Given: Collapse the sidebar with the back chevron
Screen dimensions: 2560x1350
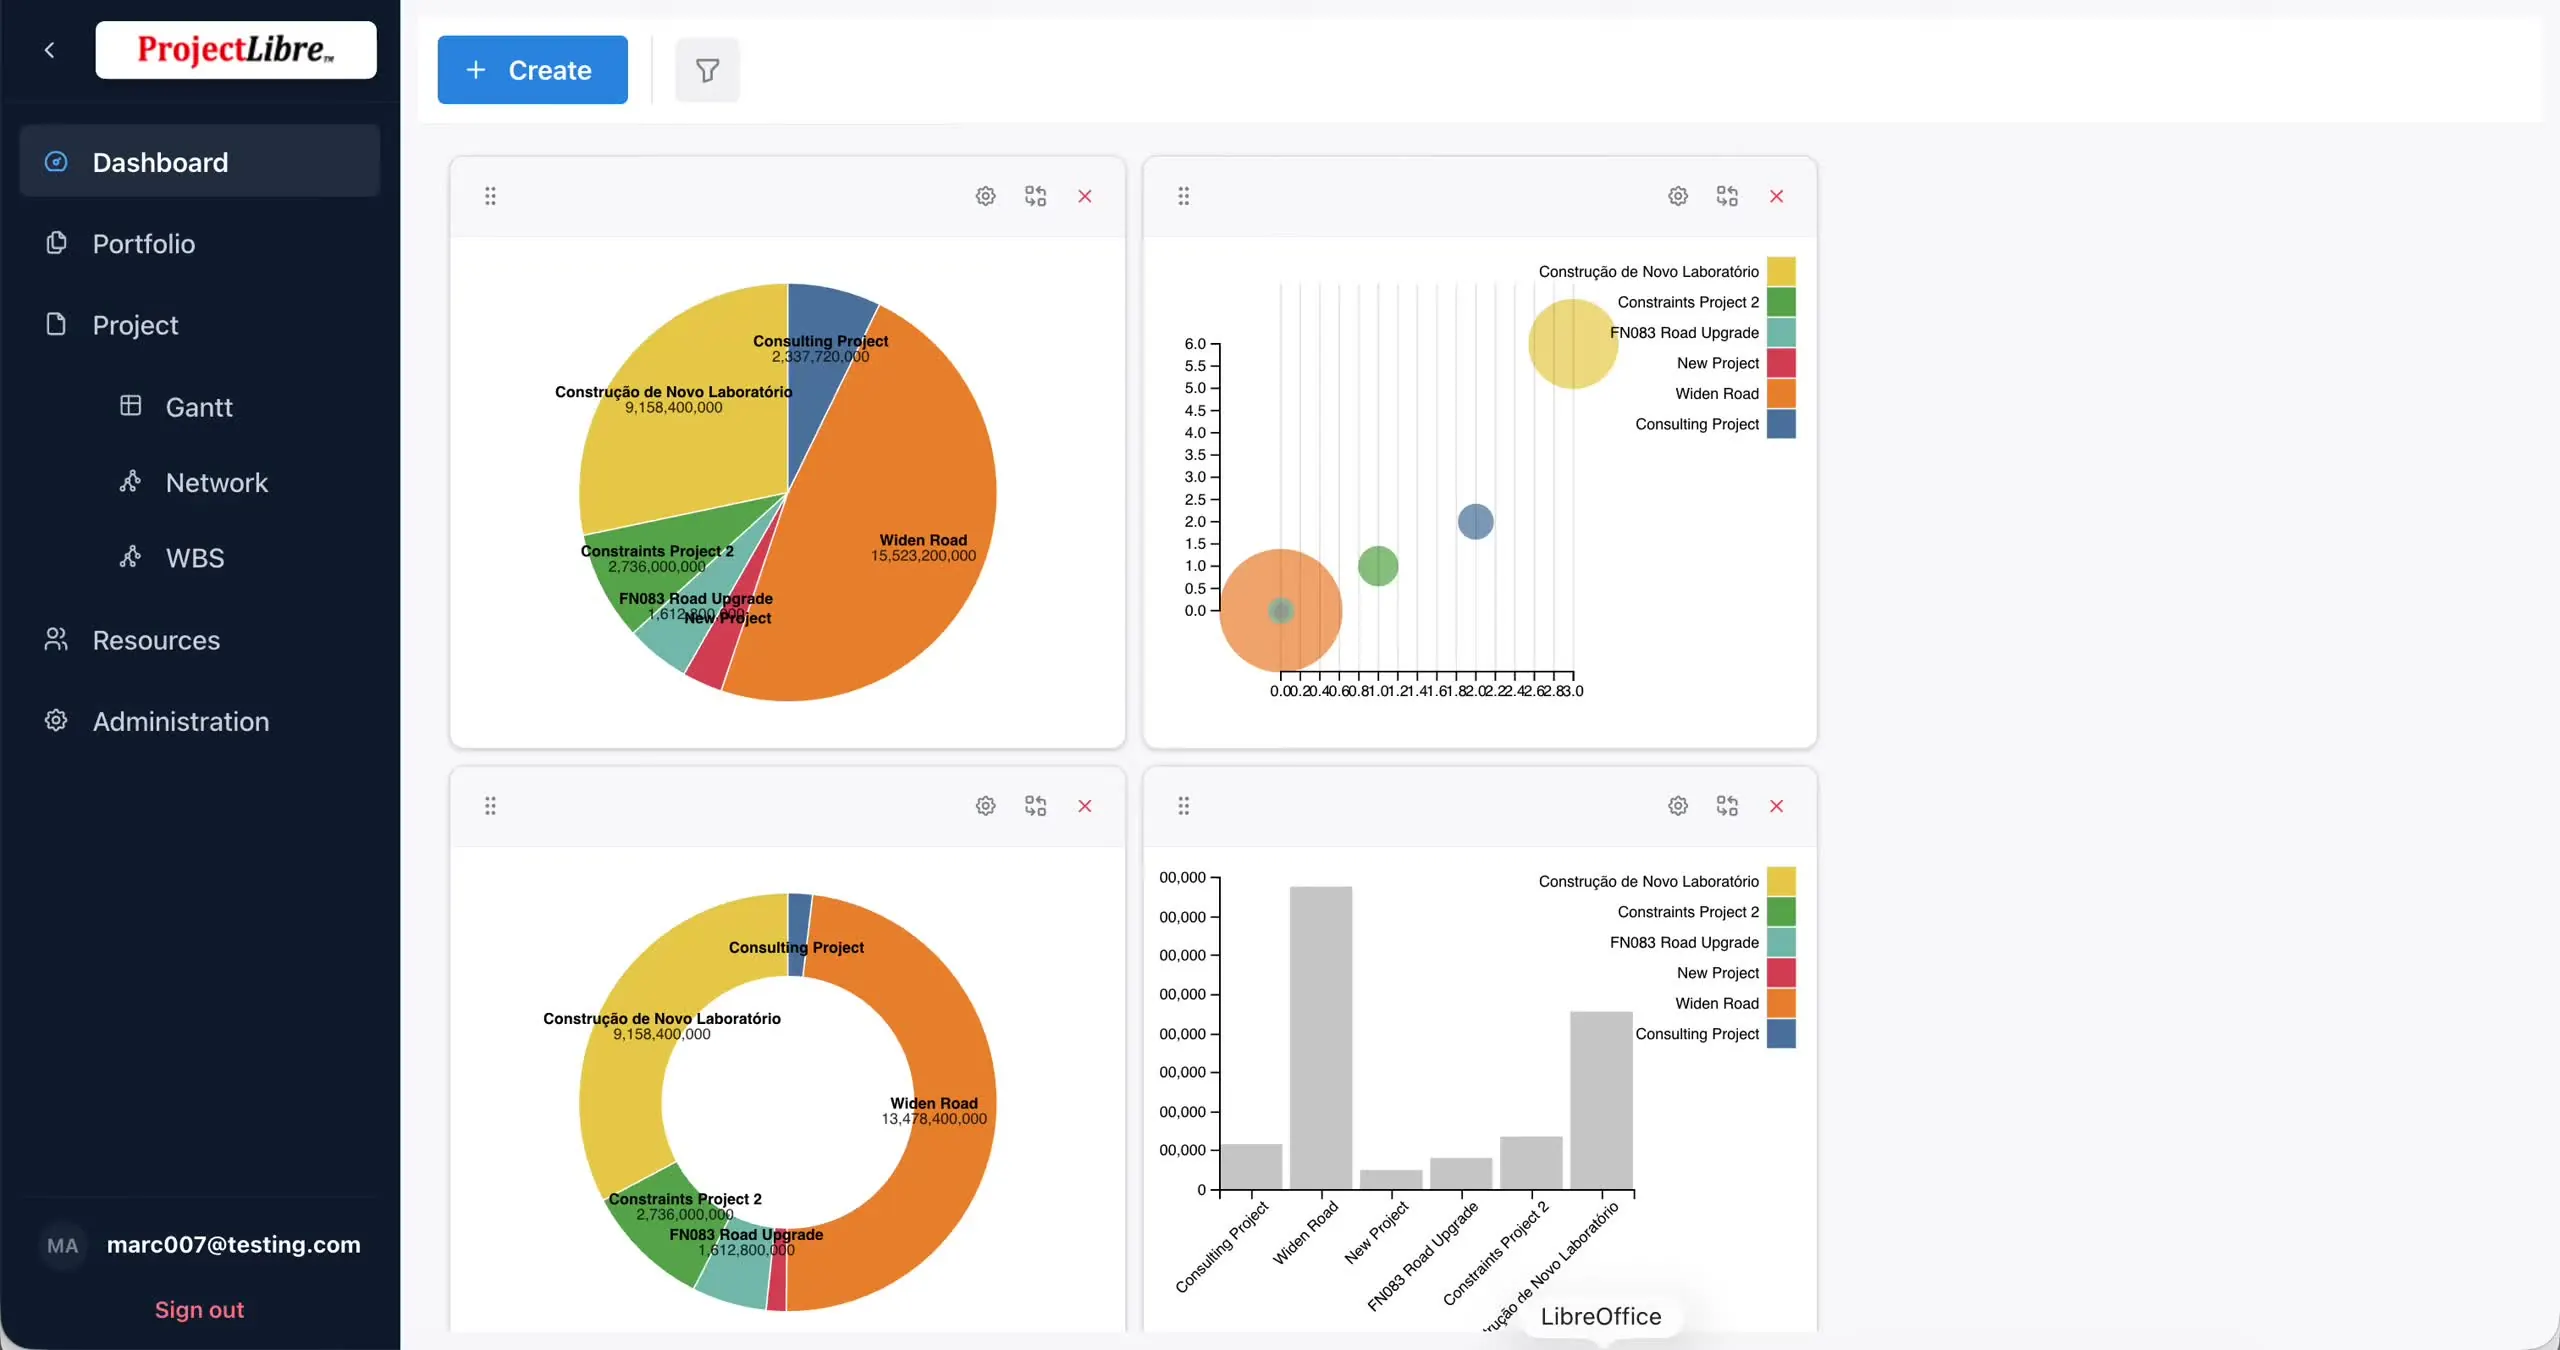Looking at the screenshot, I should [49, 50].
